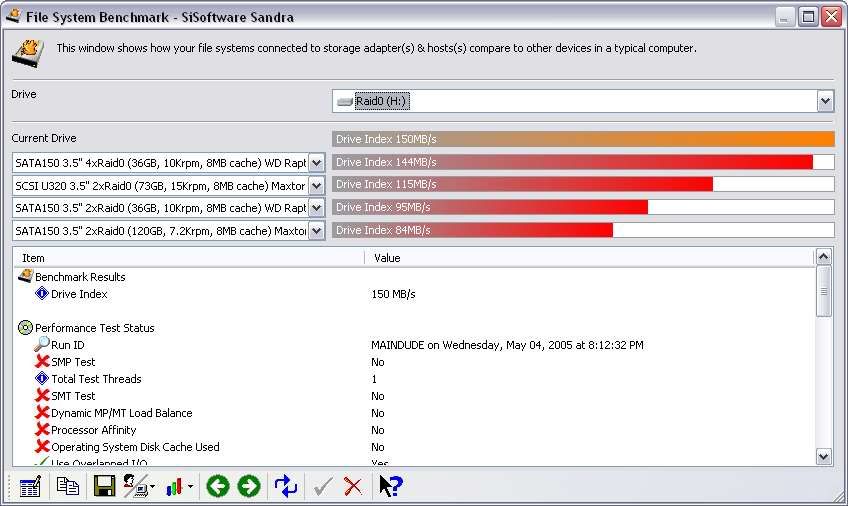Select the Performance Test Status row
Image resolution: width=848 pixels, height=506 pixels.
94,328
